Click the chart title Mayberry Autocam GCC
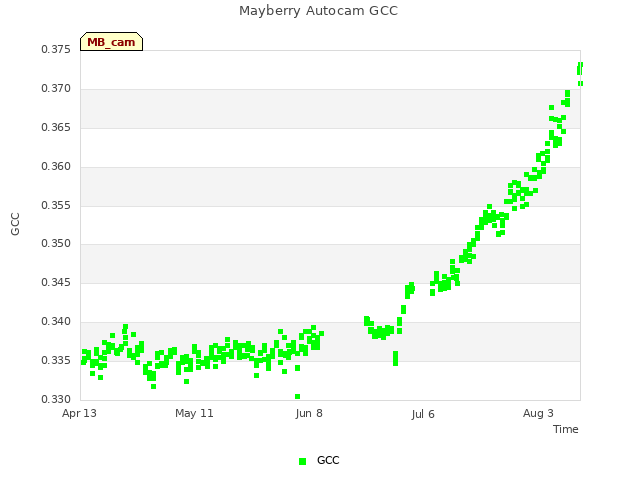This screenshot has height=480, width=640. tap(318, 11)
